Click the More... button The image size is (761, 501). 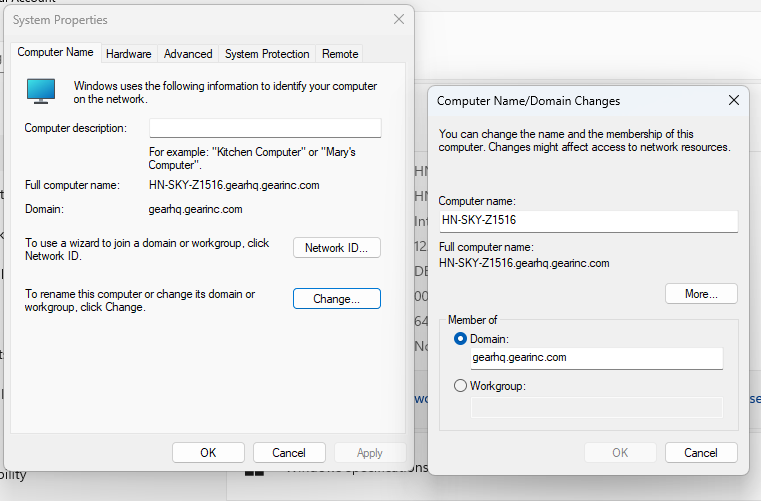coord(701,294)
